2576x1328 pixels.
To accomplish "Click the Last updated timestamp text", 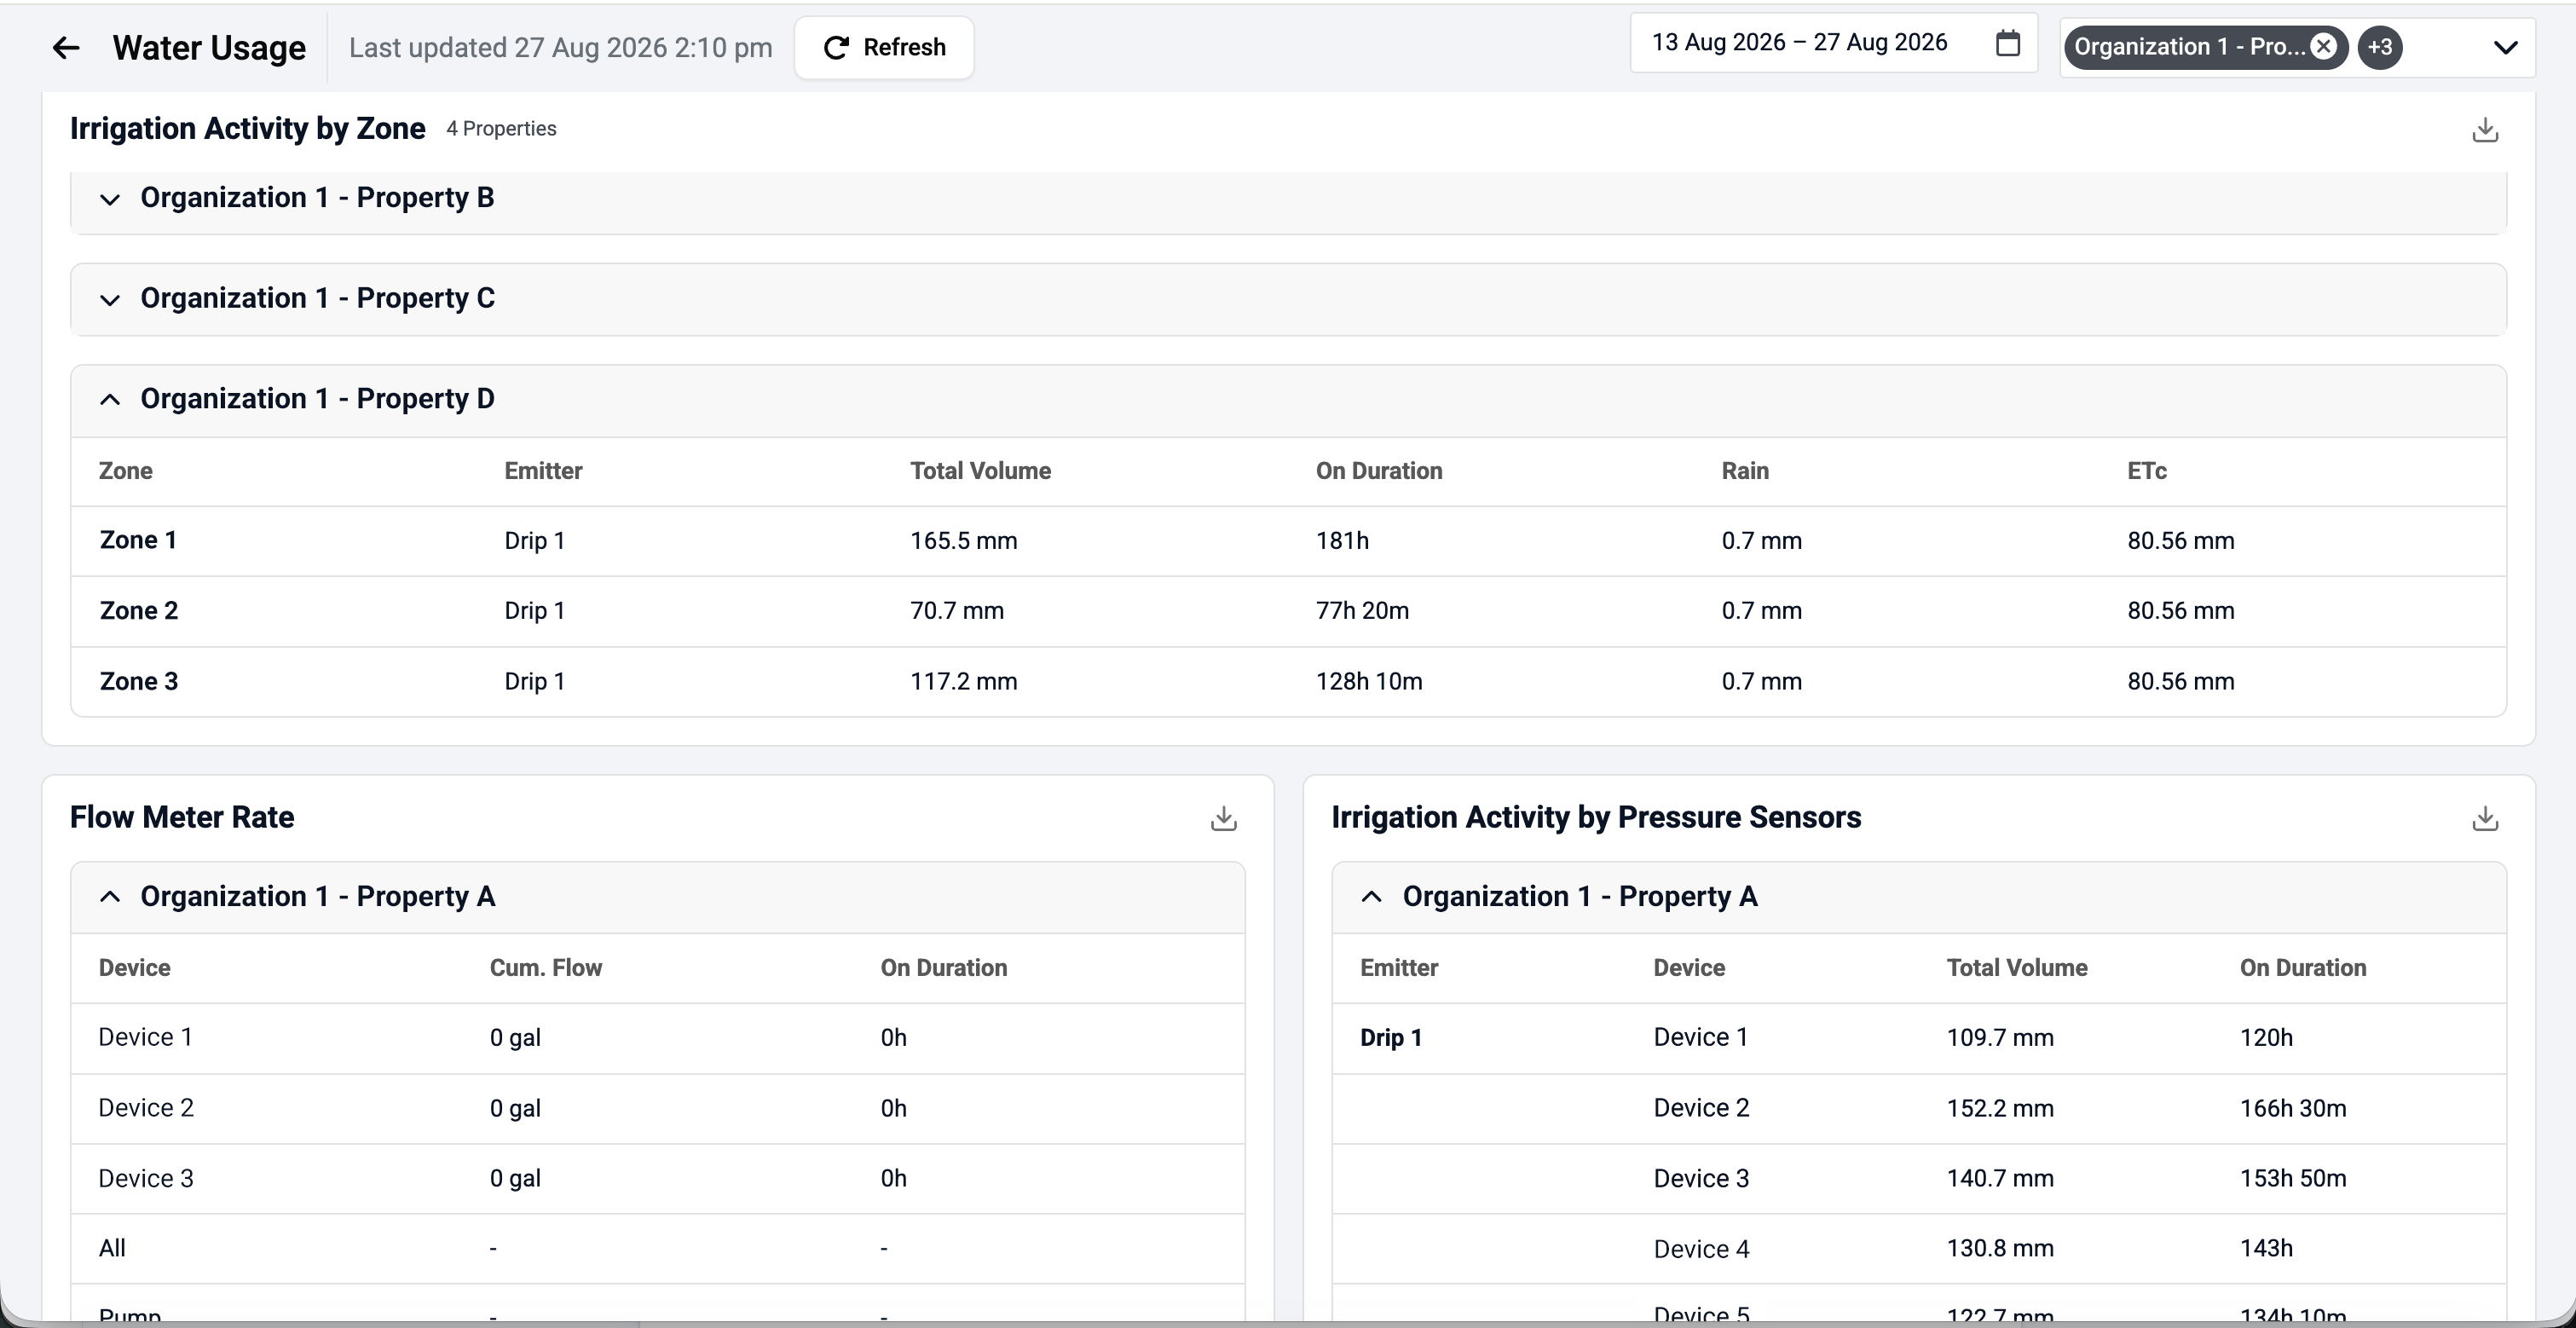I will [560, 48].
